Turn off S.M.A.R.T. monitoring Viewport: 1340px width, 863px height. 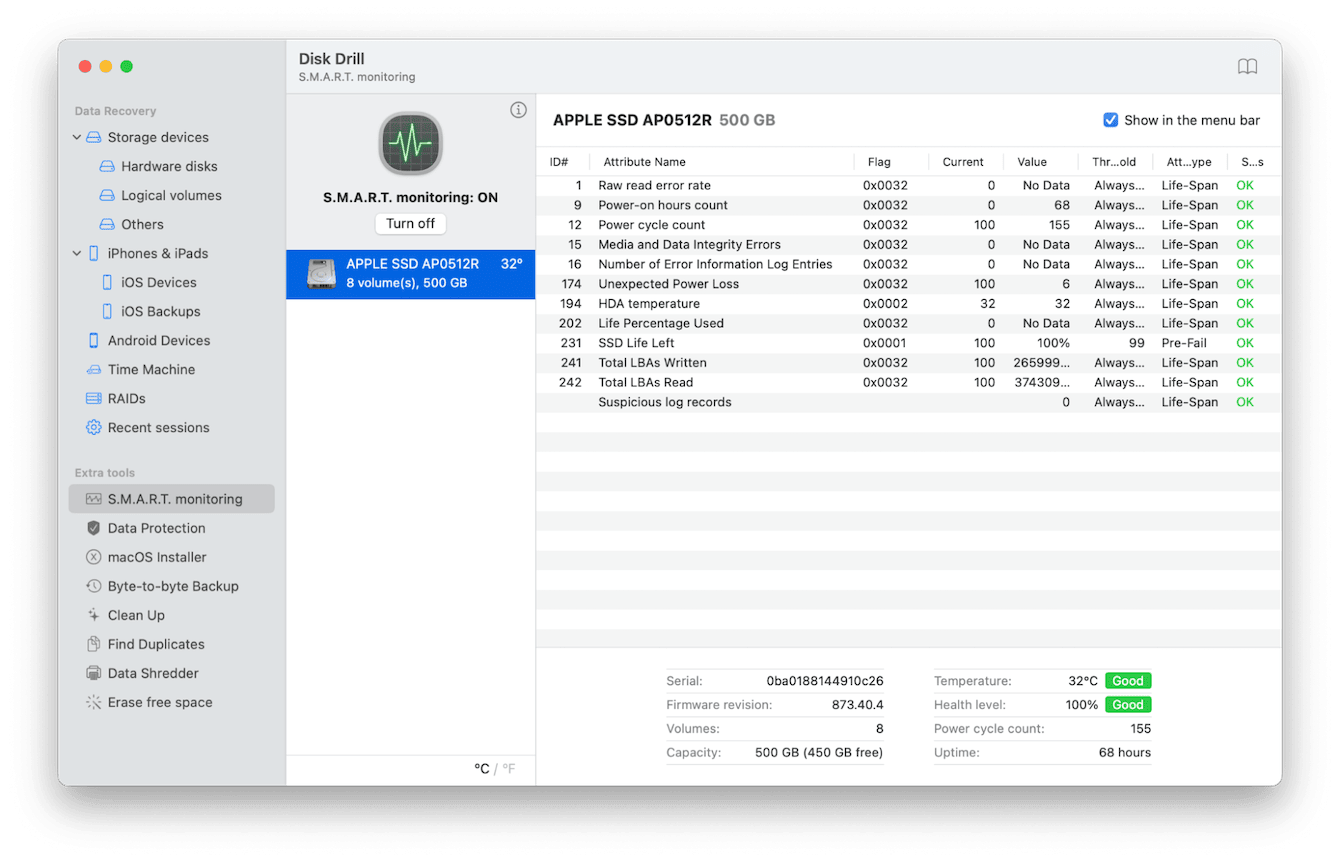coord(410,223)
